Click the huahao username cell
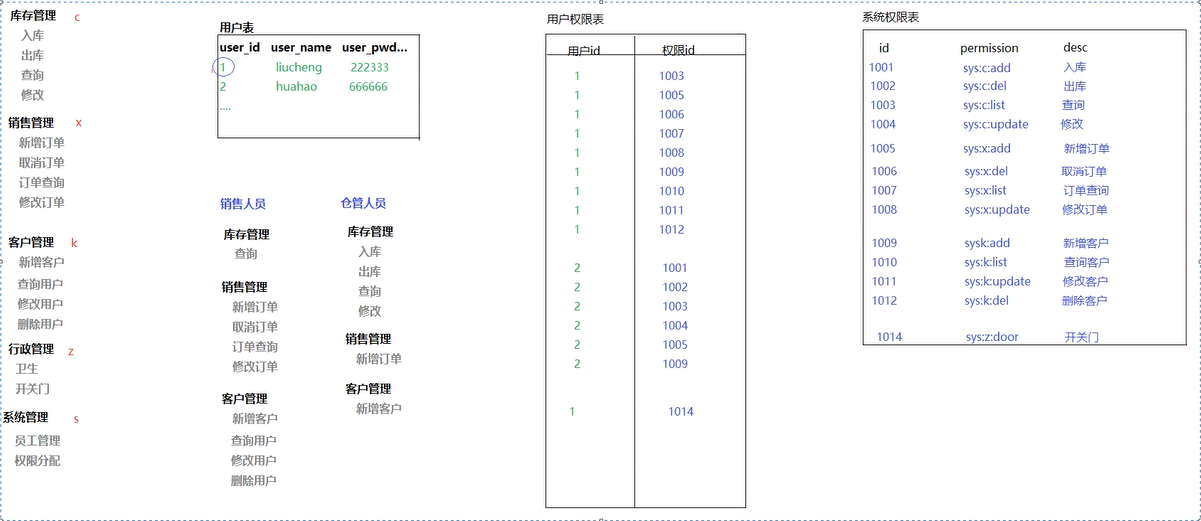Viewport: 1201px width, 521px height. (296, 87)
